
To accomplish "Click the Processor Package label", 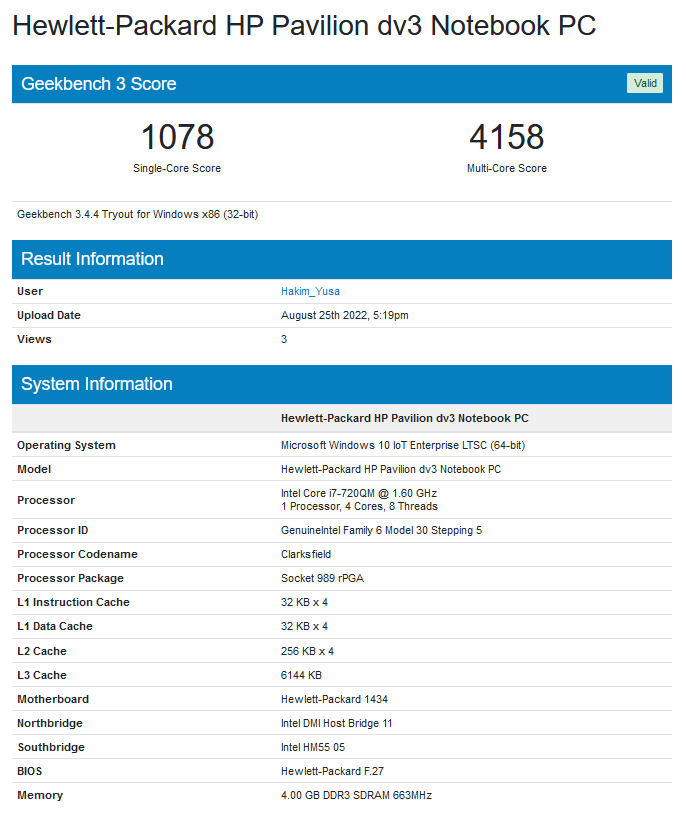I will point(71,578).
